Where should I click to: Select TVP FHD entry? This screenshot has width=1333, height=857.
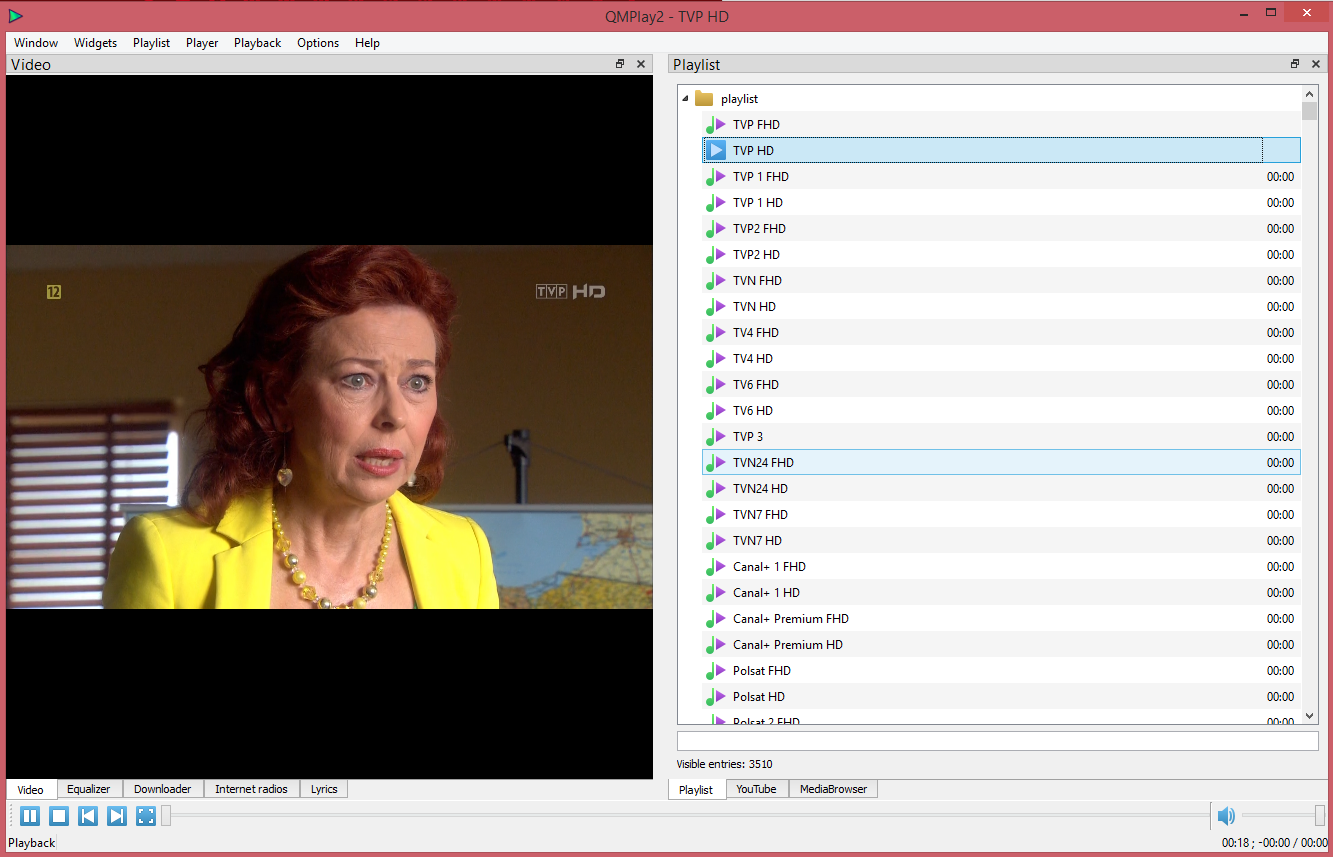pos(1002,124)
